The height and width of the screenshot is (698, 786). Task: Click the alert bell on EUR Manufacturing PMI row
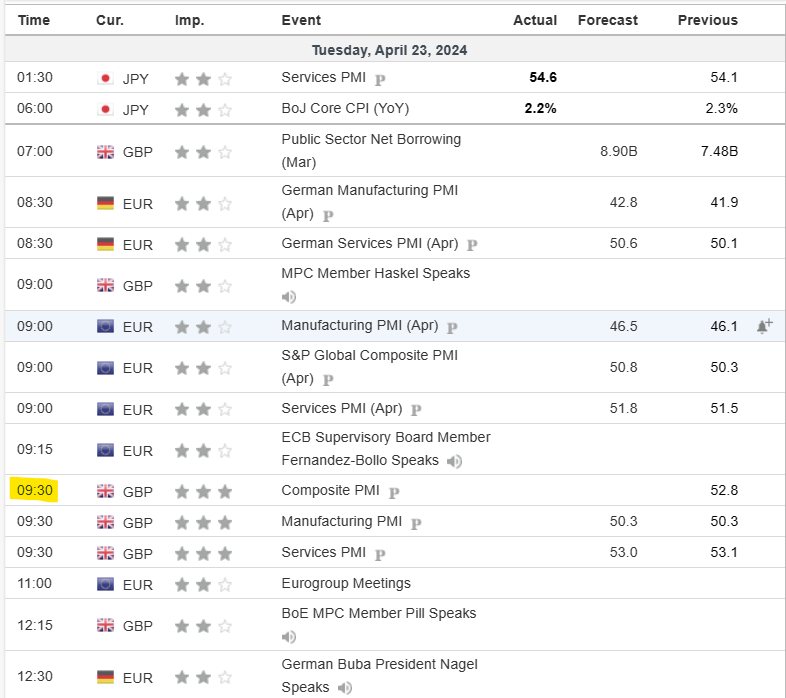pyautogui.click(x=764, y=326)
